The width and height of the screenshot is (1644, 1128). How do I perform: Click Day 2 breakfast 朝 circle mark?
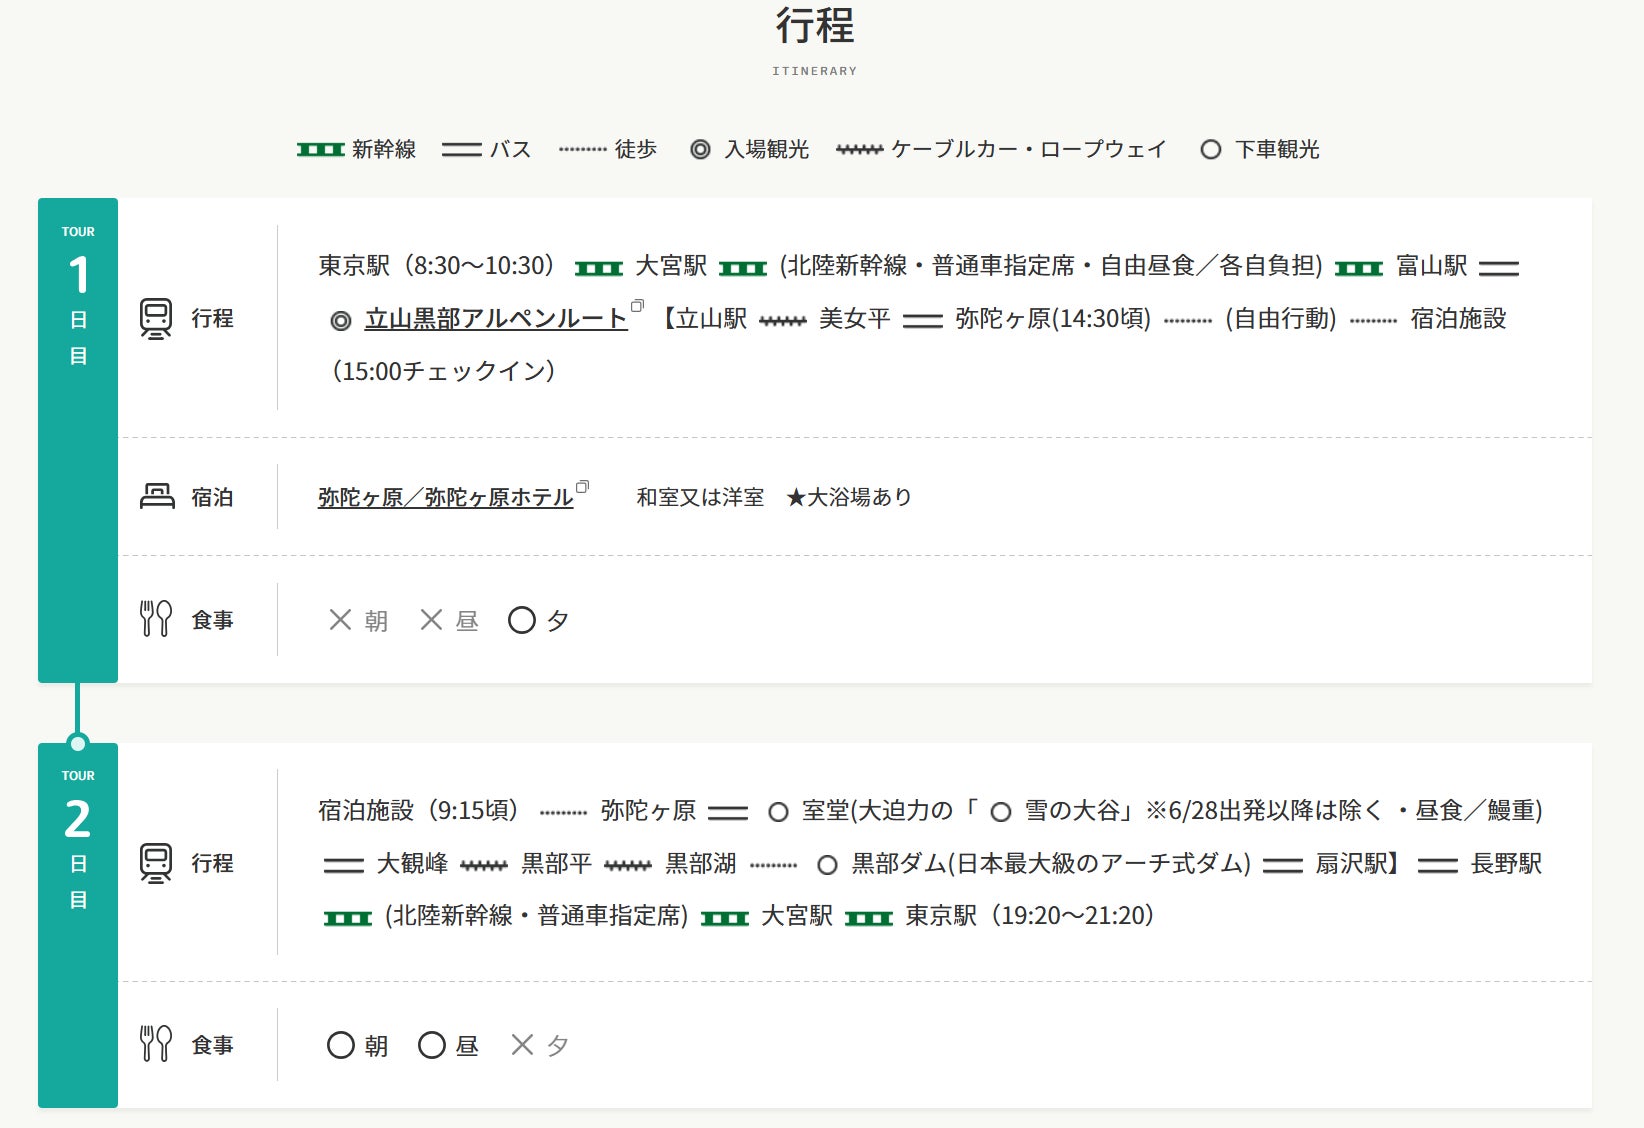tap(341, 1046)
